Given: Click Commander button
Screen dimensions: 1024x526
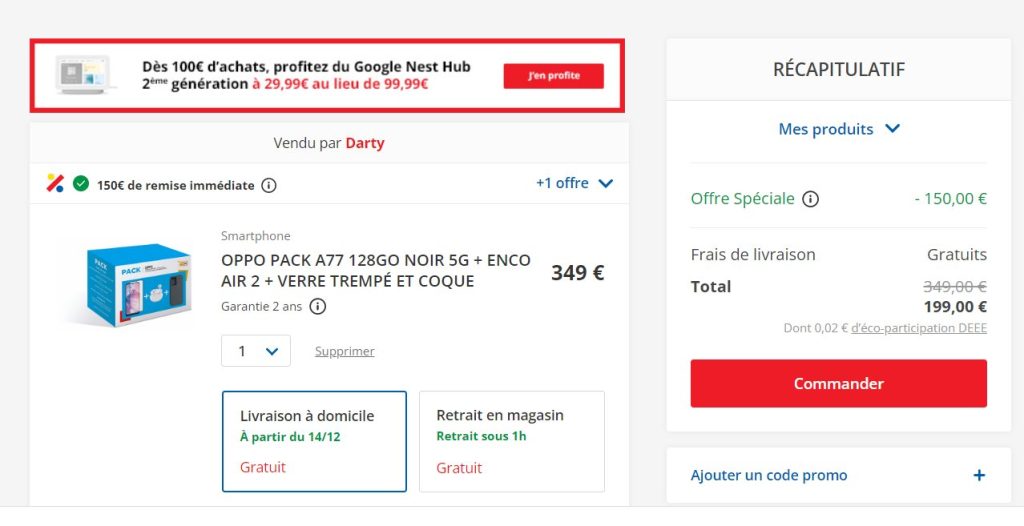Looking at the screenshot, I should 838,383.
